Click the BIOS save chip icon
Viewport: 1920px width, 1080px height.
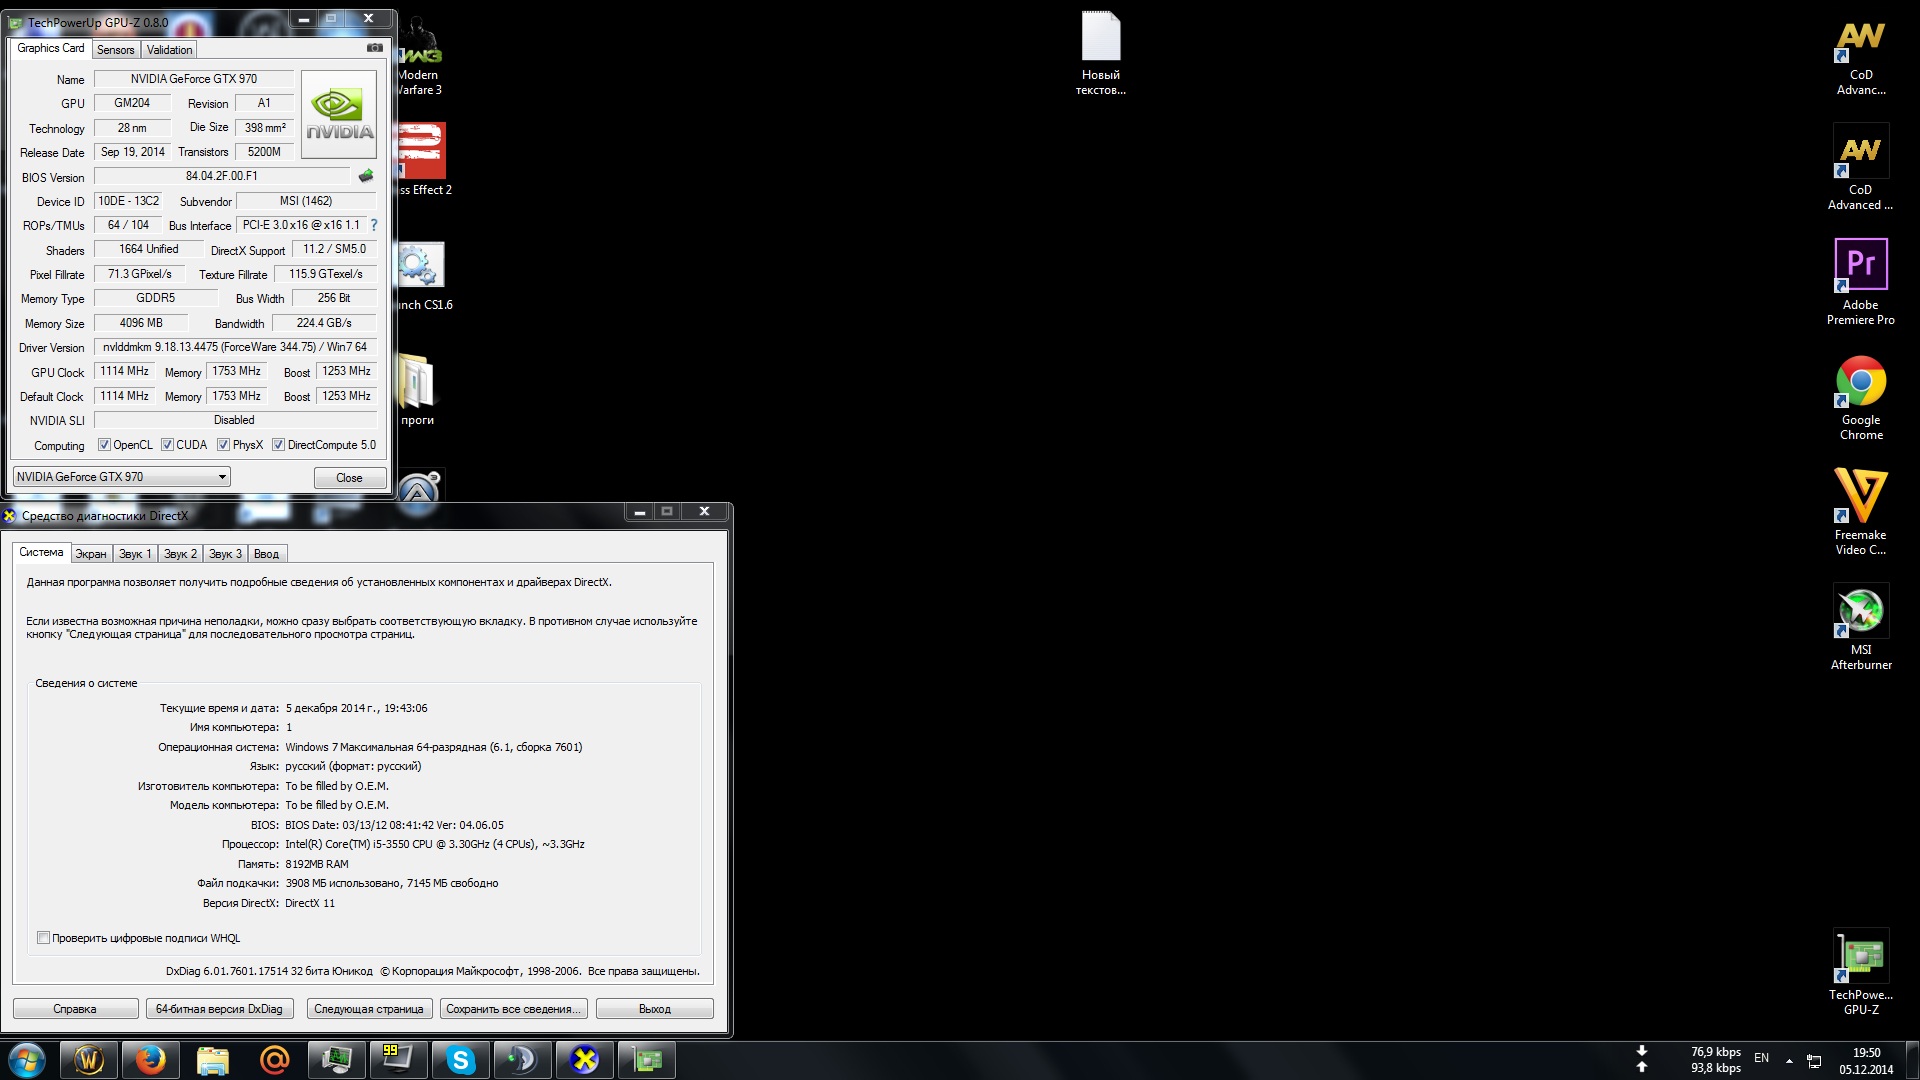click(x=366, y=176)
